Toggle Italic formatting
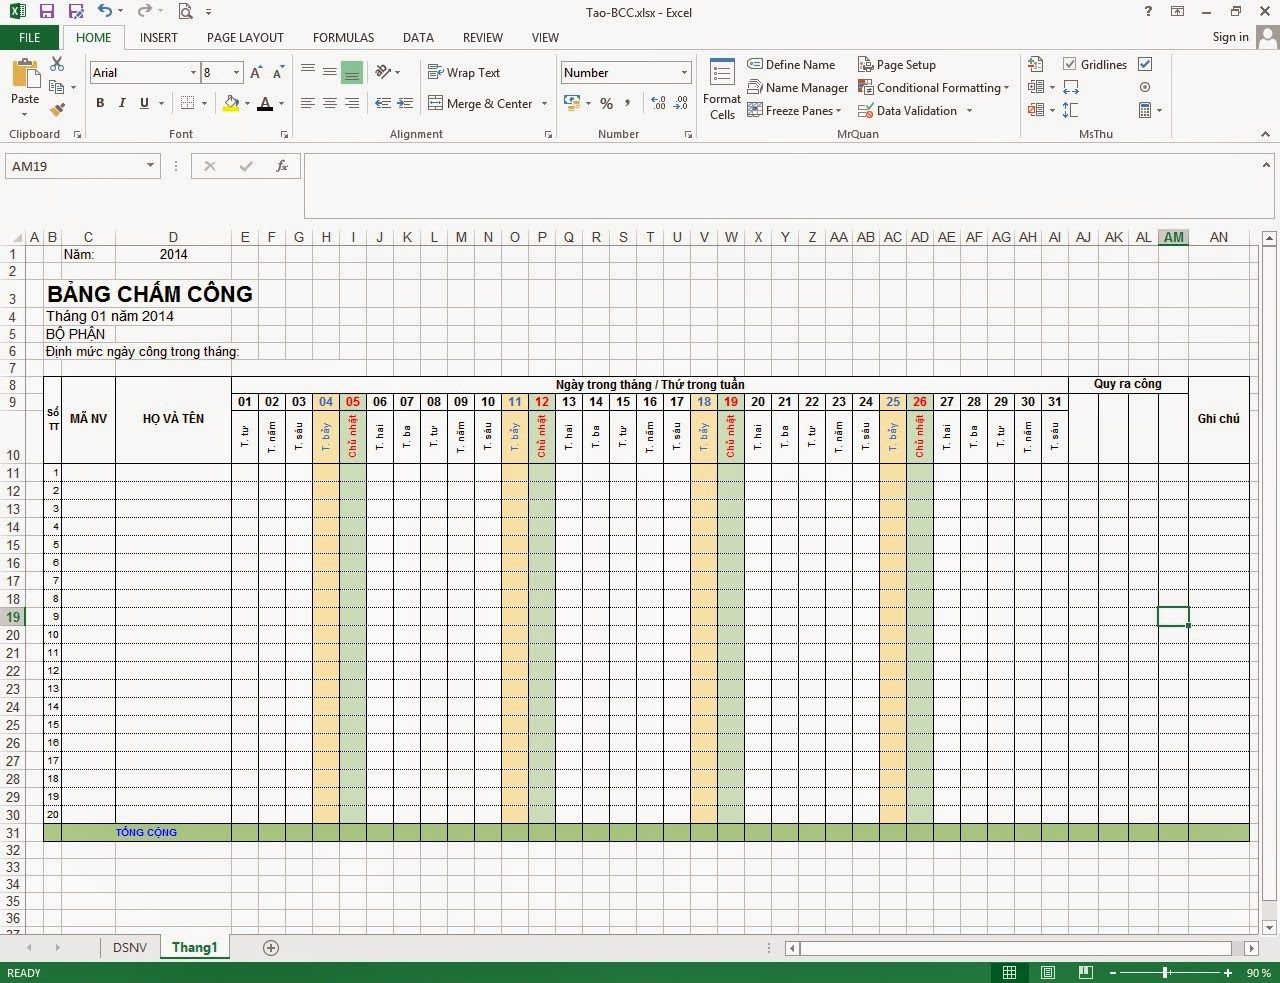This screenshot has height=983, width=1280. click(x=122, y=103)
